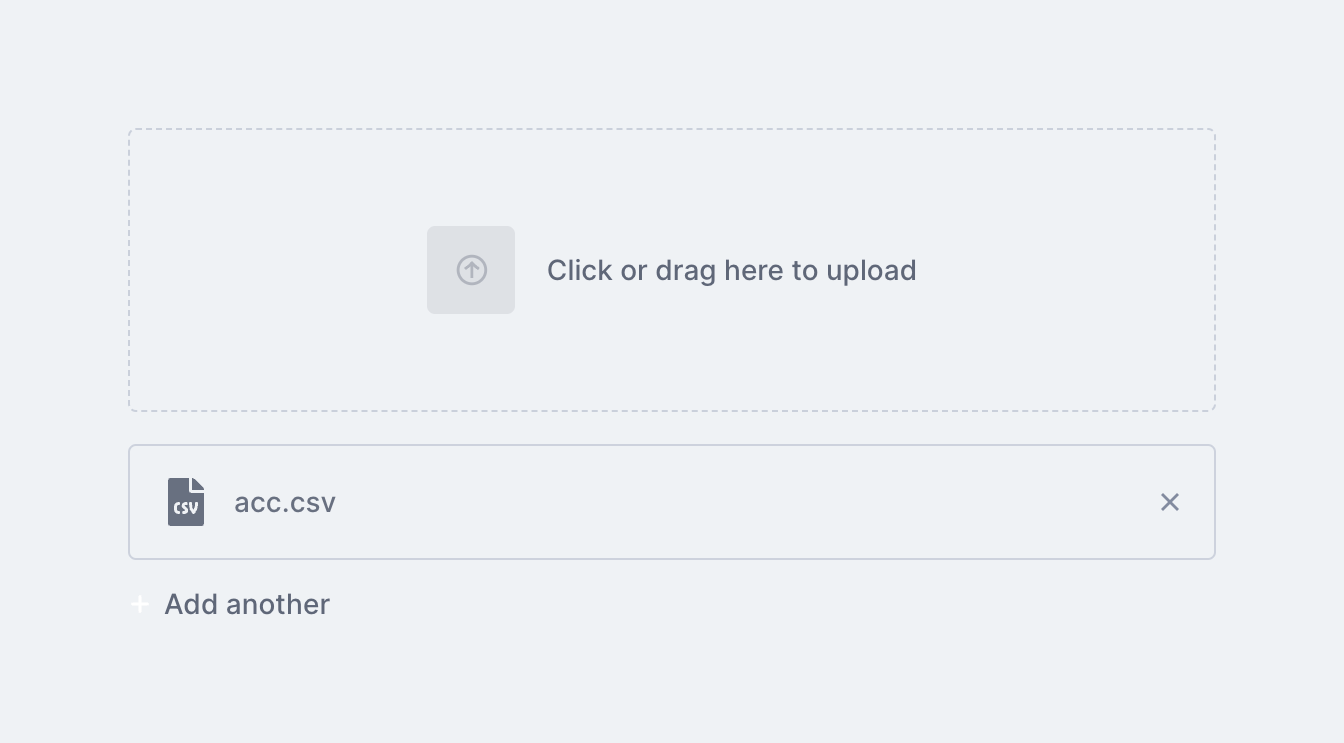Image resolution: width=1344 pixels, height=743 pixels.
Task: Add another file using plus sign
Action: [x=140, y=604]
